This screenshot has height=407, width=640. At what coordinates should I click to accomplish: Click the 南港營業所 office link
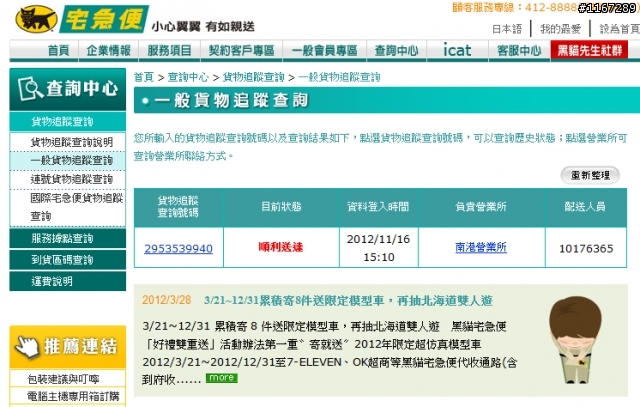point(481,247)
